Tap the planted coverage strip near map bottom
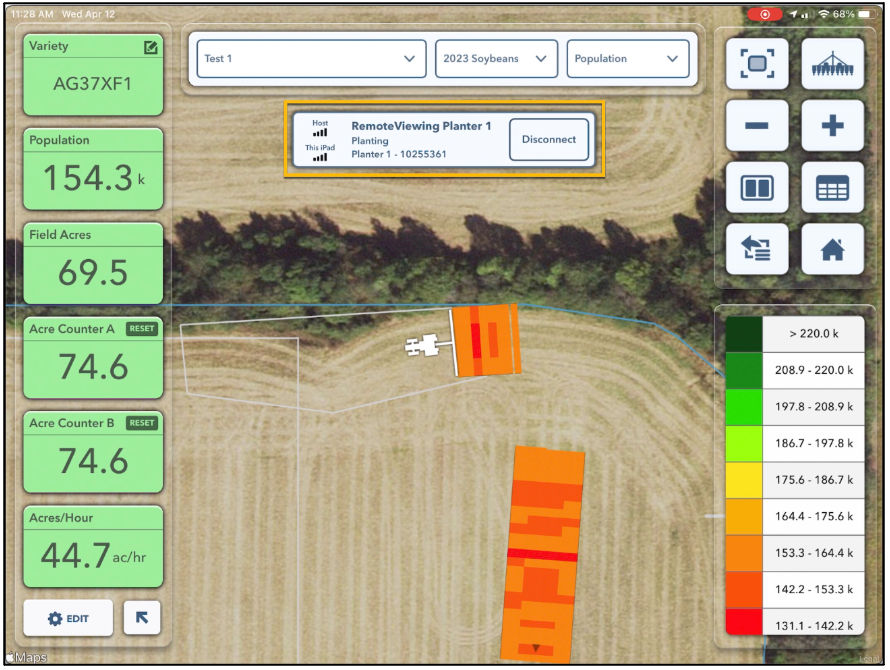The image size is (890, 670). 541,555
